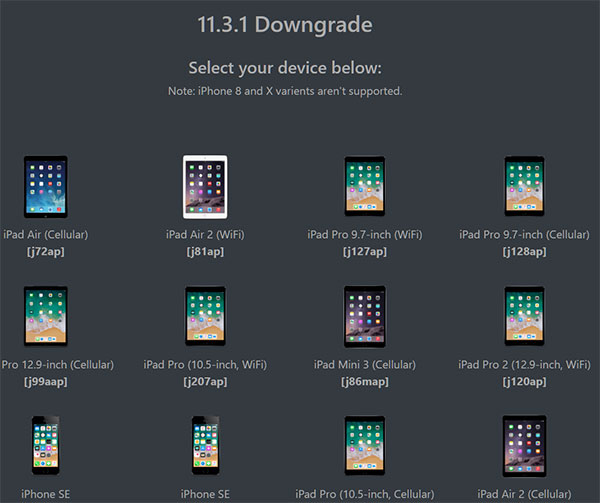The image size is (600, 503).
Task: Pick the iPad Air 2 (Cellular) device image
Action: [x=524, y=447]
